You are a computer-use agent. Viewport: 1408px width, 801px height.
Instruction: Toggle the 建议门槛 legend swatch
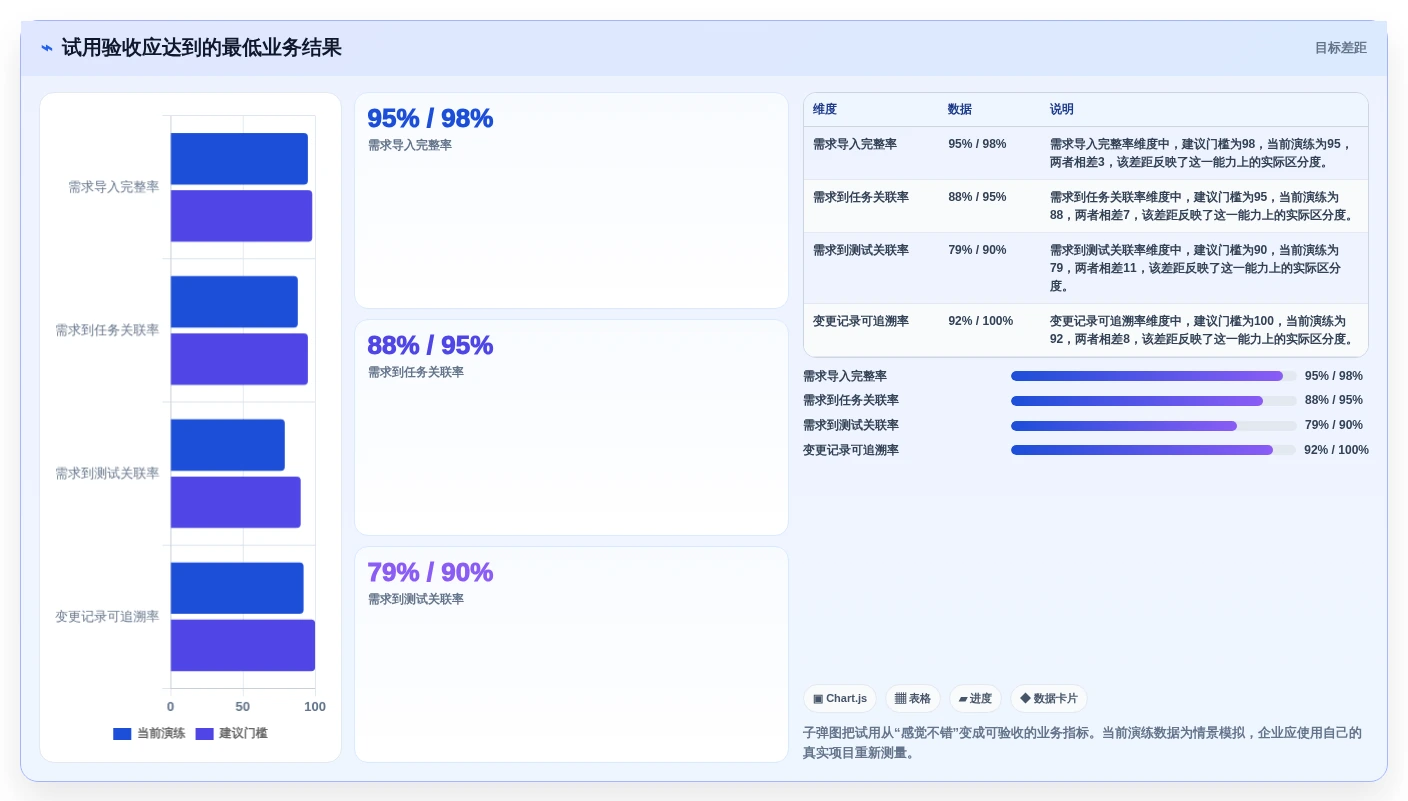204,734
